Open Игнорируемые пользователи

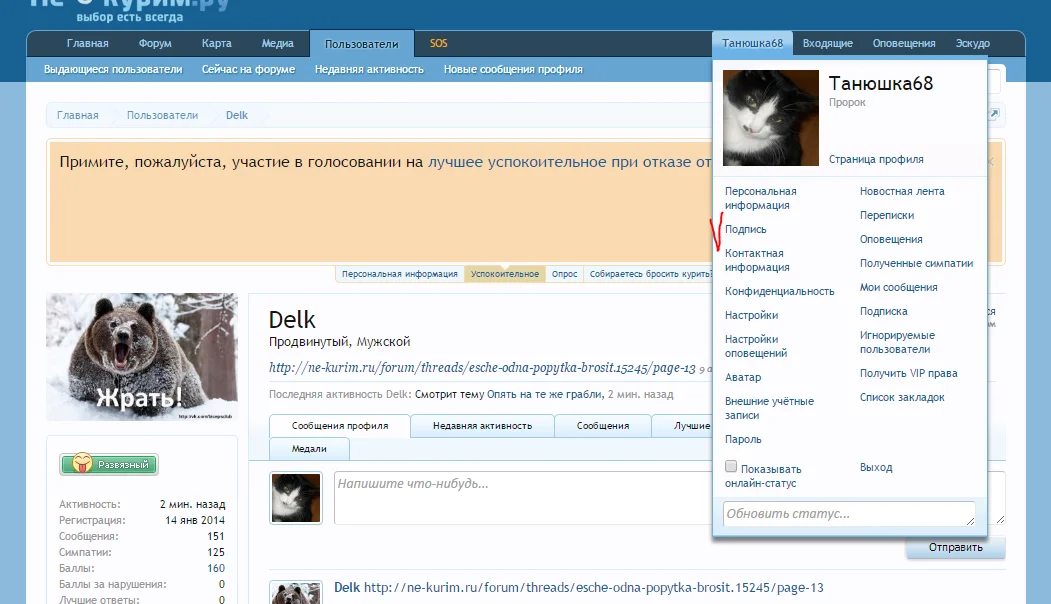click(x=897, y=343)
